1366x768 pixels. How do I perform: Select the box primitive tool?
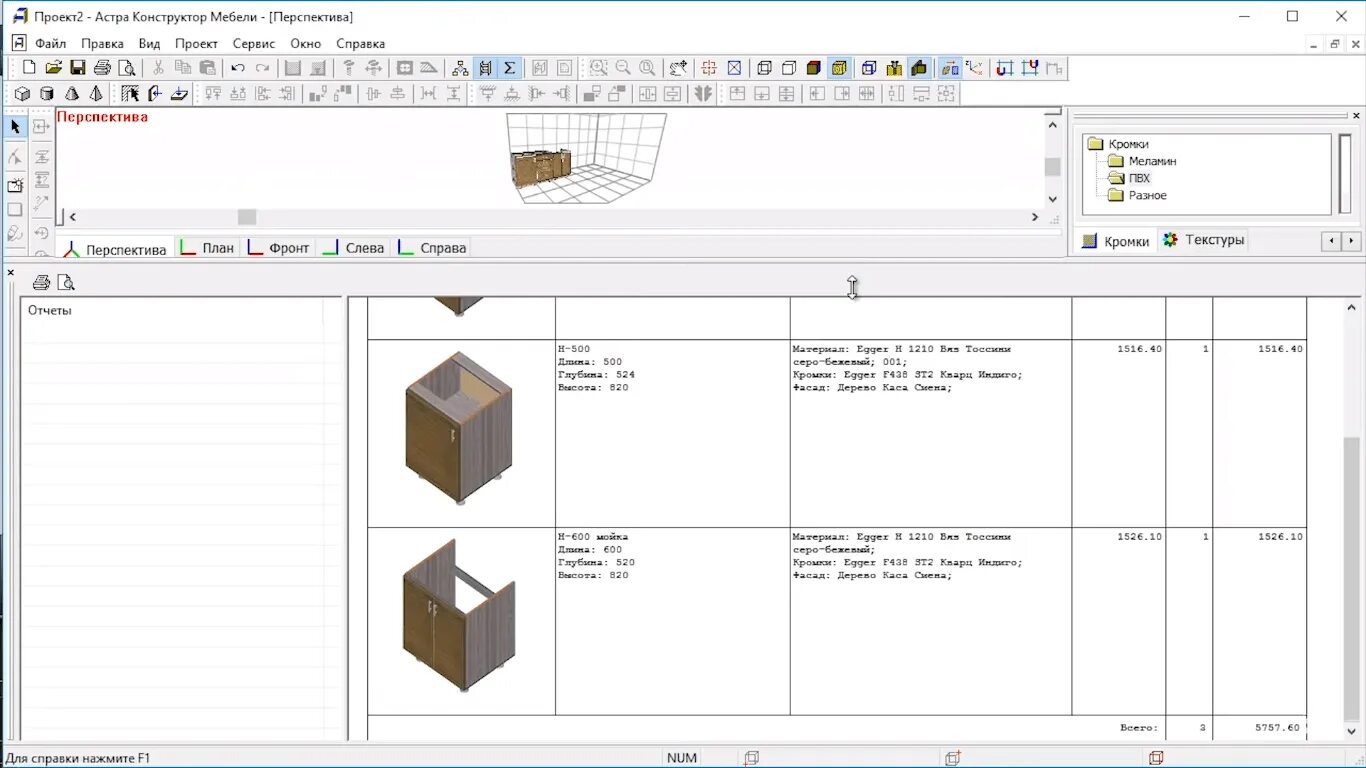pyautogui.click(x=22, y=94)
